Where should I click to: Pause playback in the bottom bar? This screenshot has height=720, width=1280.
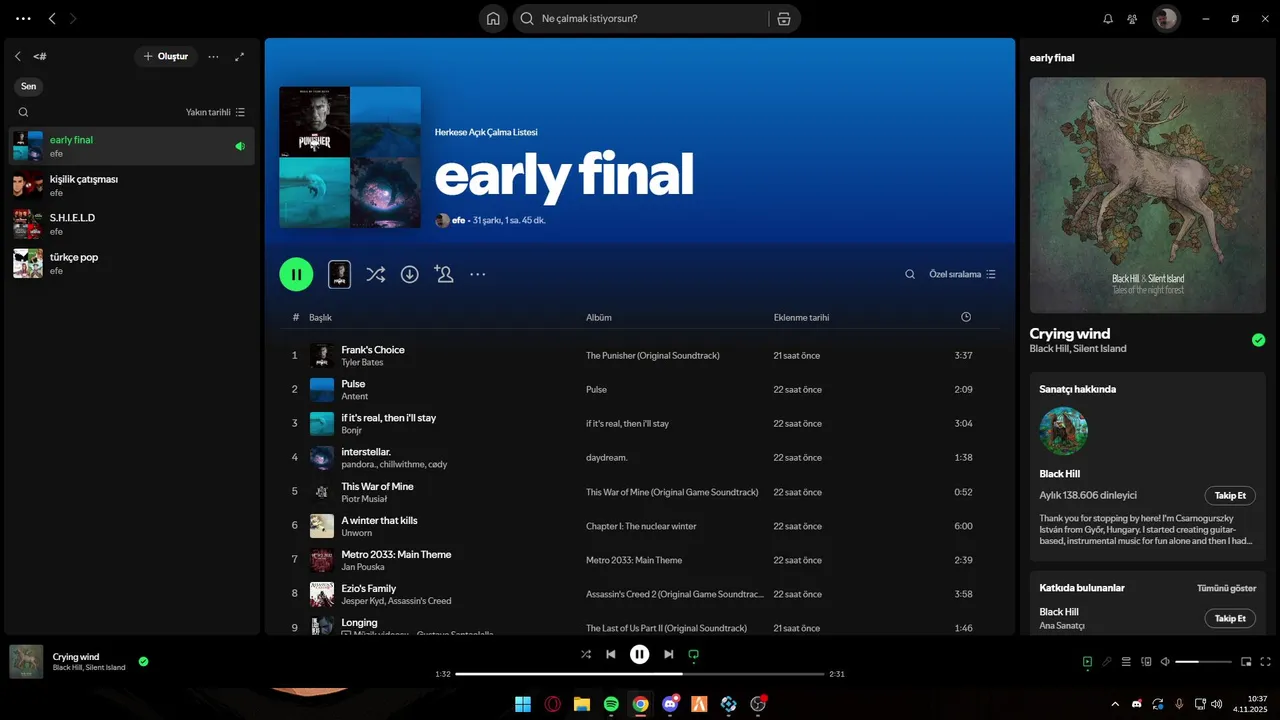tap(640, 654)
